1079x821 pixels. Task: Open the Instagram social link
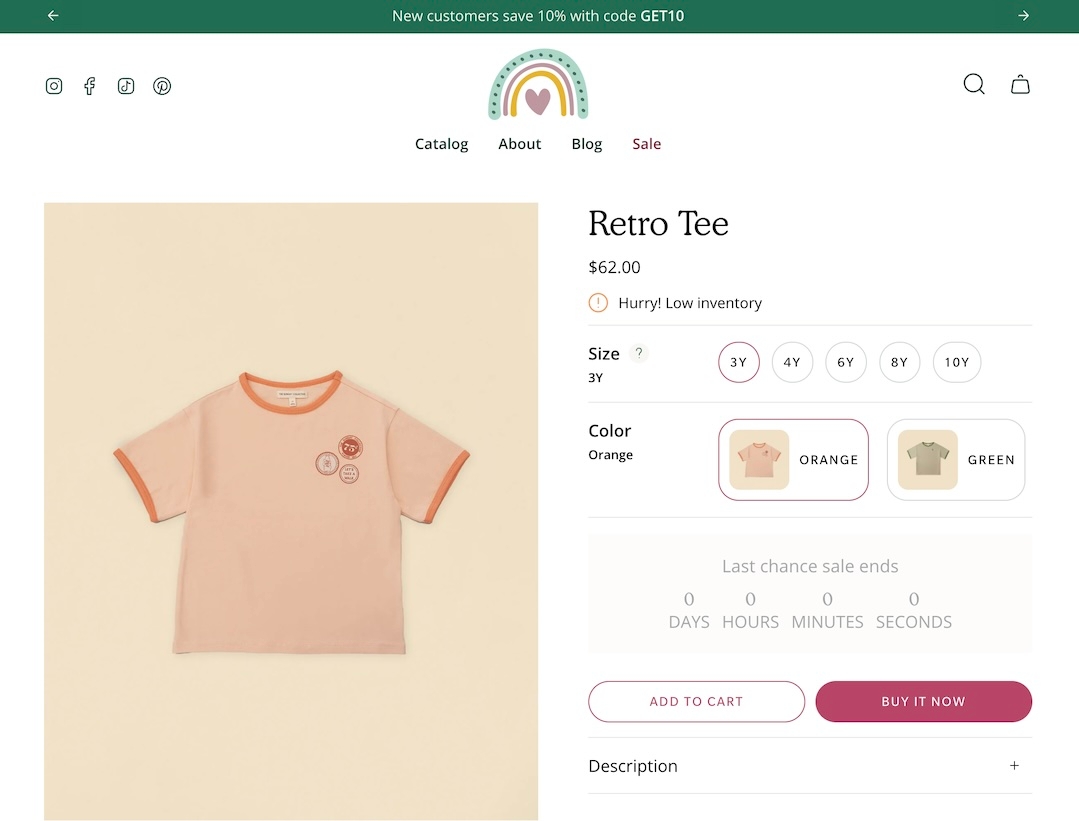point(54,86)
